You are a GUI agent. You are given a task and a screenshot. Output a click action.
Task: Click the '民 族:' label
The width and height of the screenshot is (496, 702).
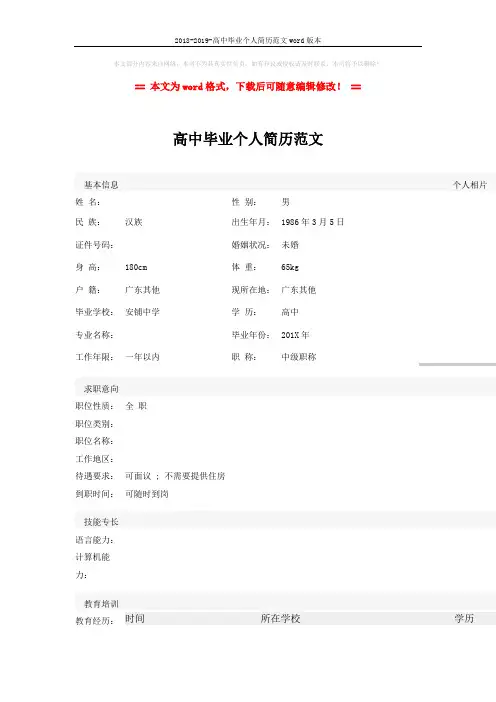point(88,222)
